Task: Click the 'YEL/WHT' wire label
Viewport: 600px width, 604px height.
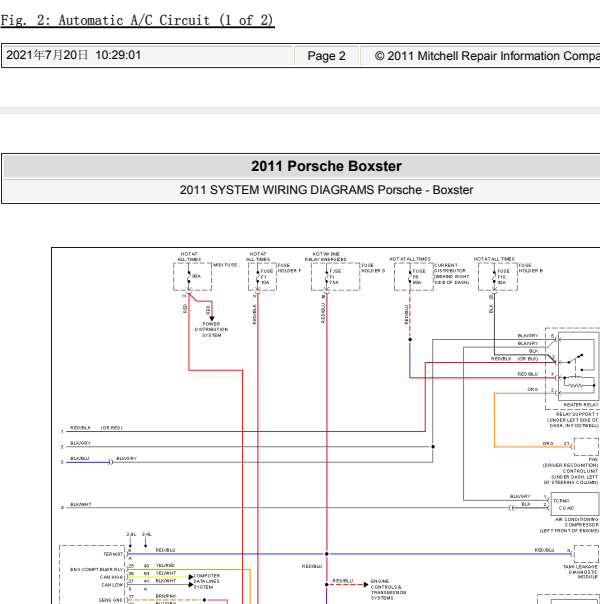Action: coord(166,573)
